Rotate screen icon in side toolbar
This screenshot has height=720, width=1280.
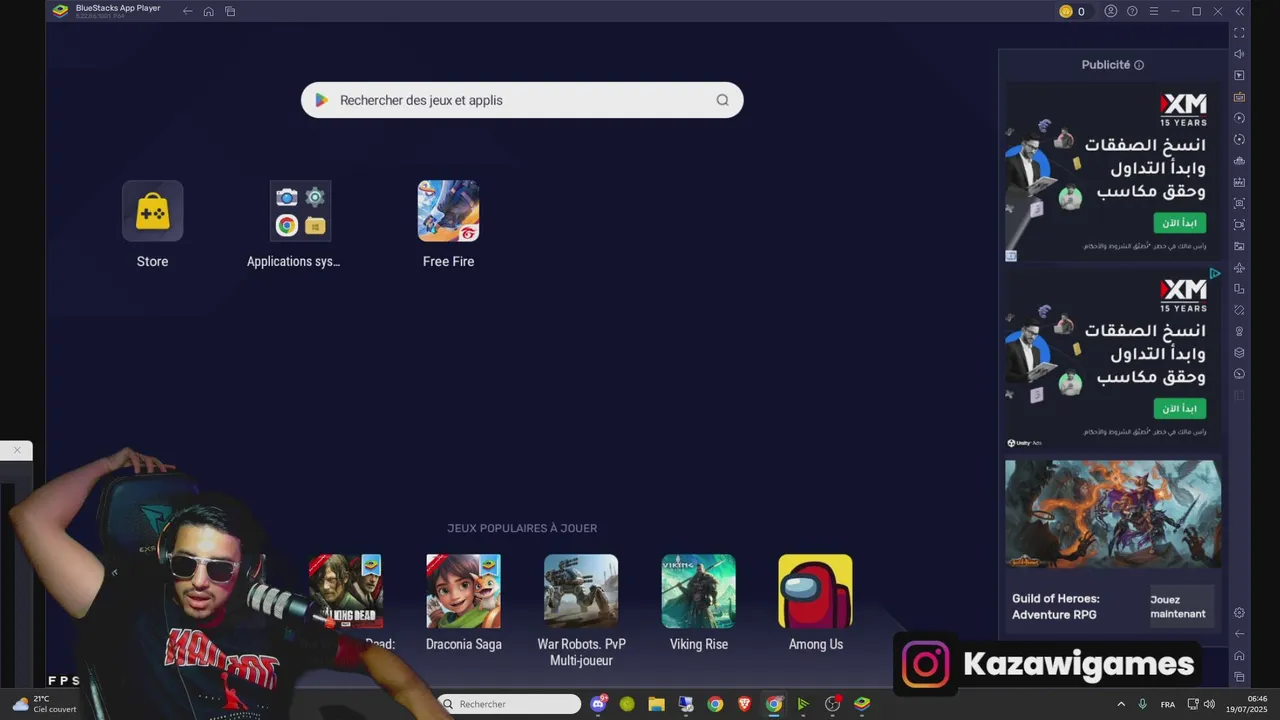click(1239, 289)
